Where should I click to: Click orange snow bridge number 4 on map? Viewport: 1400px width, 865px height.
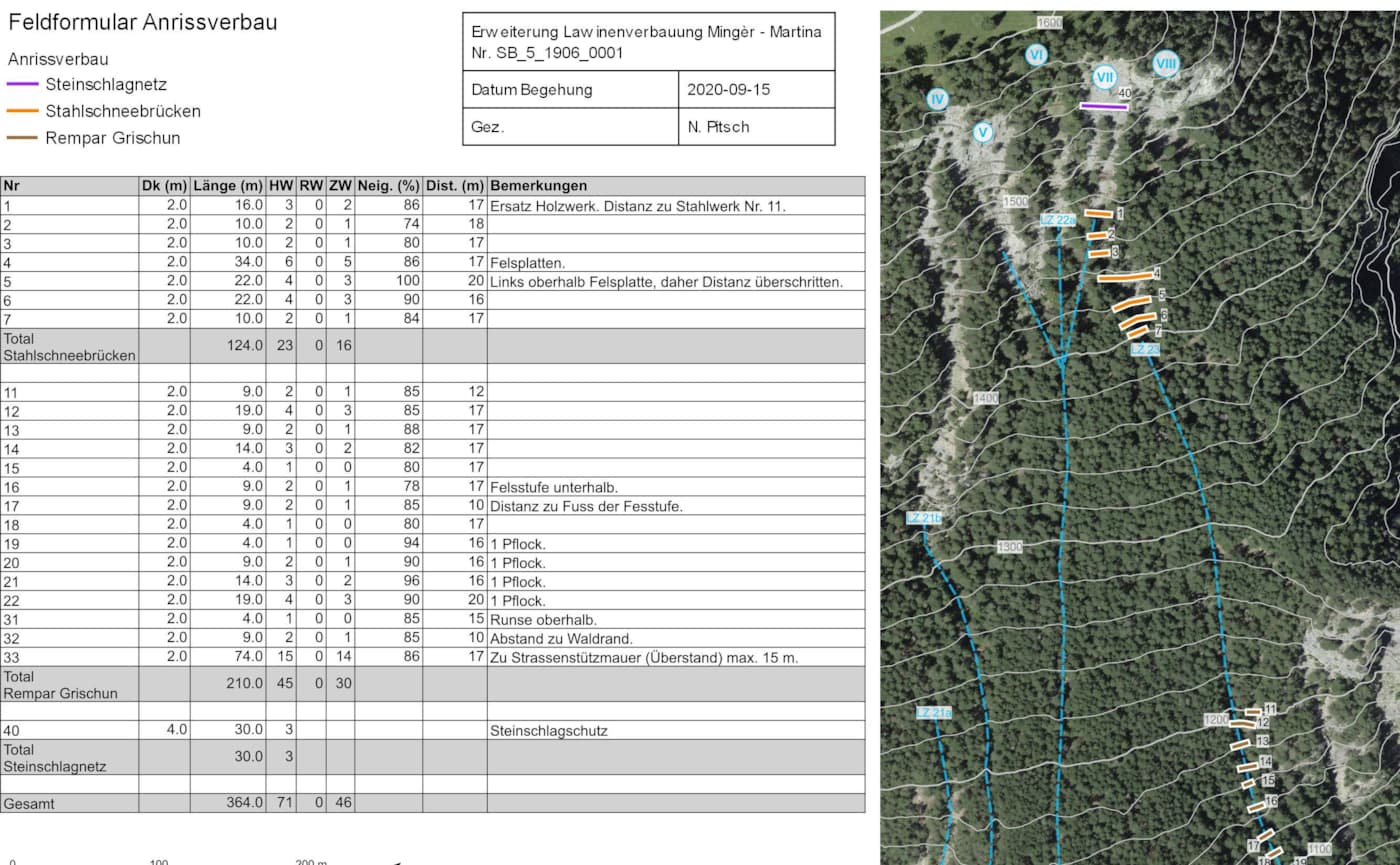click(1124, 277)
